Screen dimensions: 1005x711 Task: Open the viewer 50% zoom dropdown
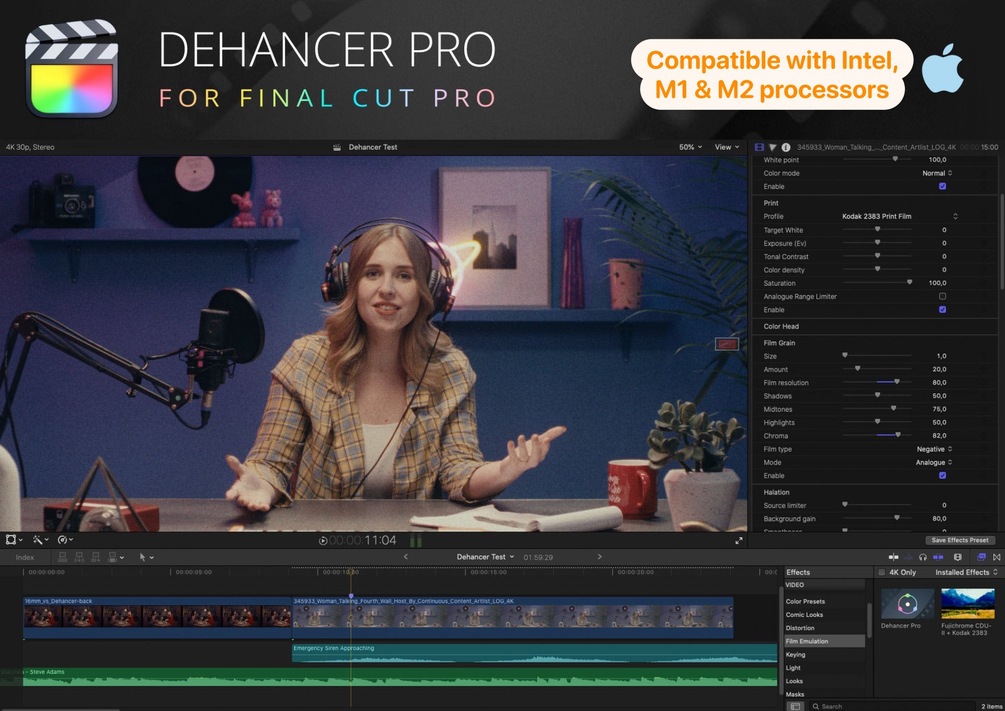point(690,147)
